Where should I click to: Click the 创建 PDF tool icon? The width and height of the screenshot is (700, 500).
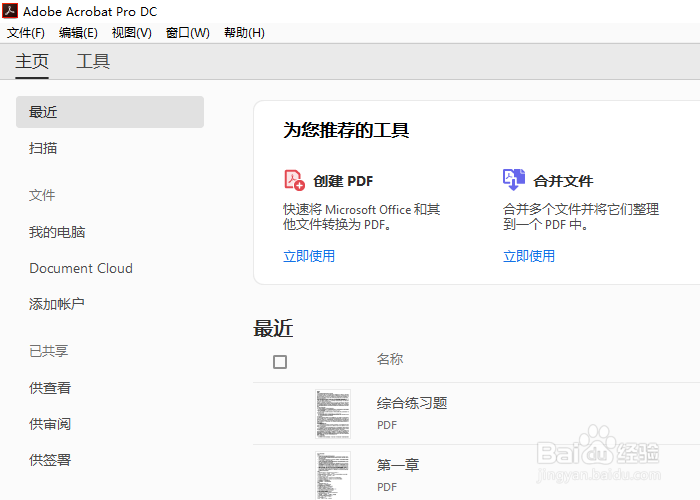(295, 180)
